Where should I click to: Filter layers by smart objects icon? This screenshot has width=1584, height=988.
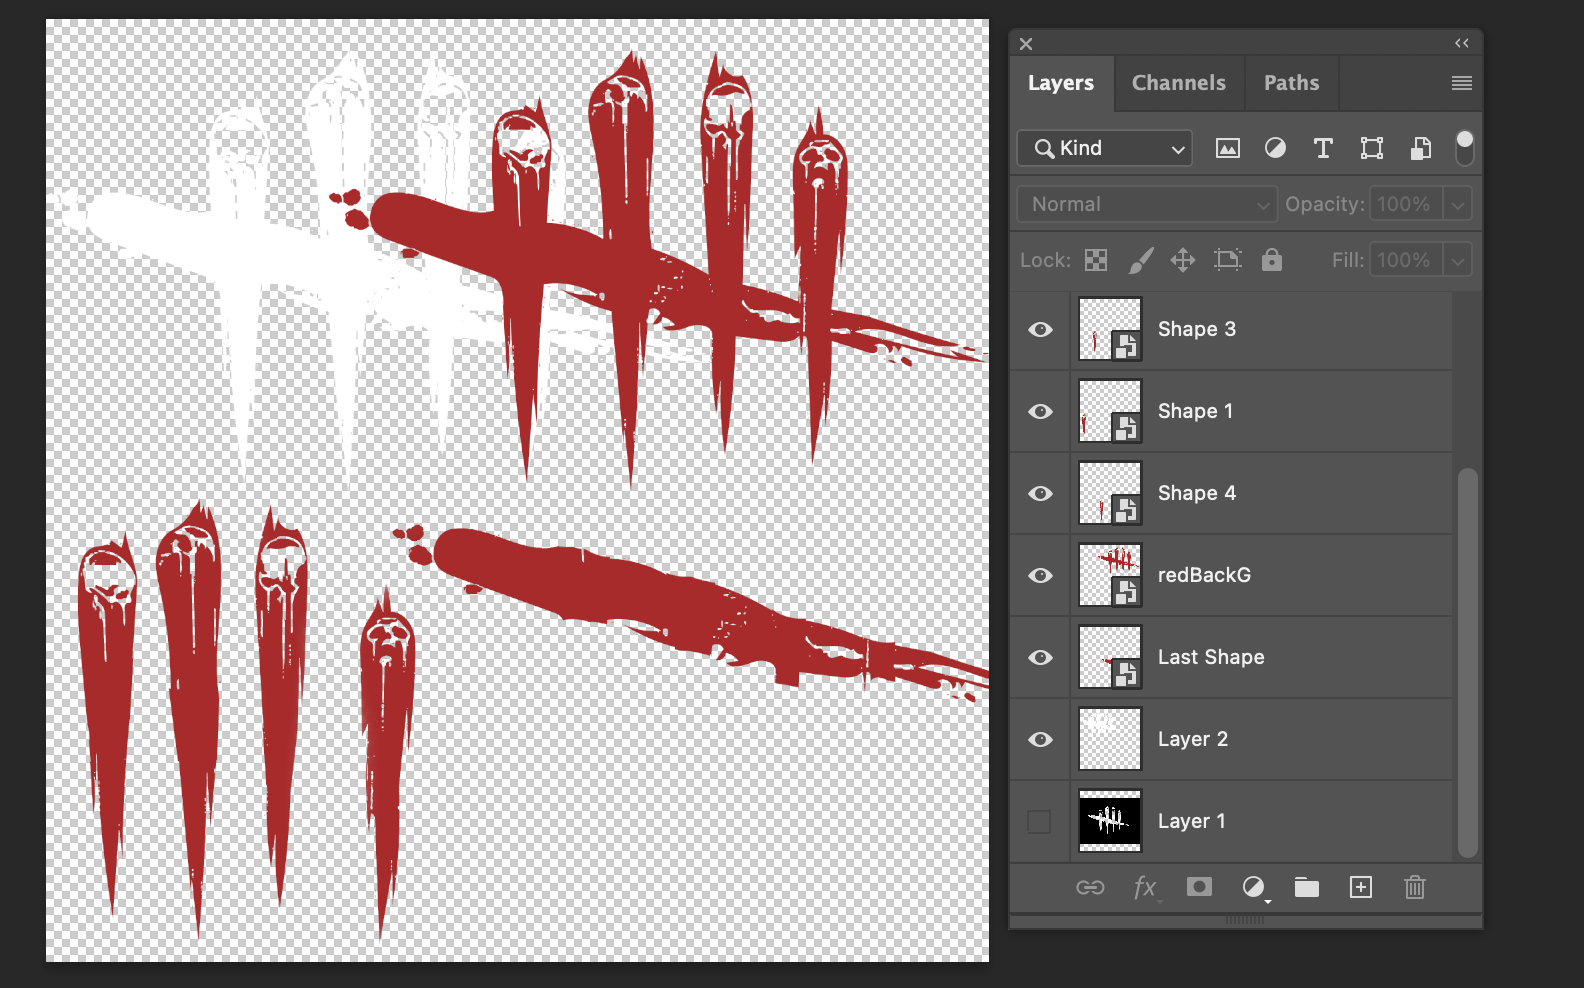click(x=1420, y=149)
